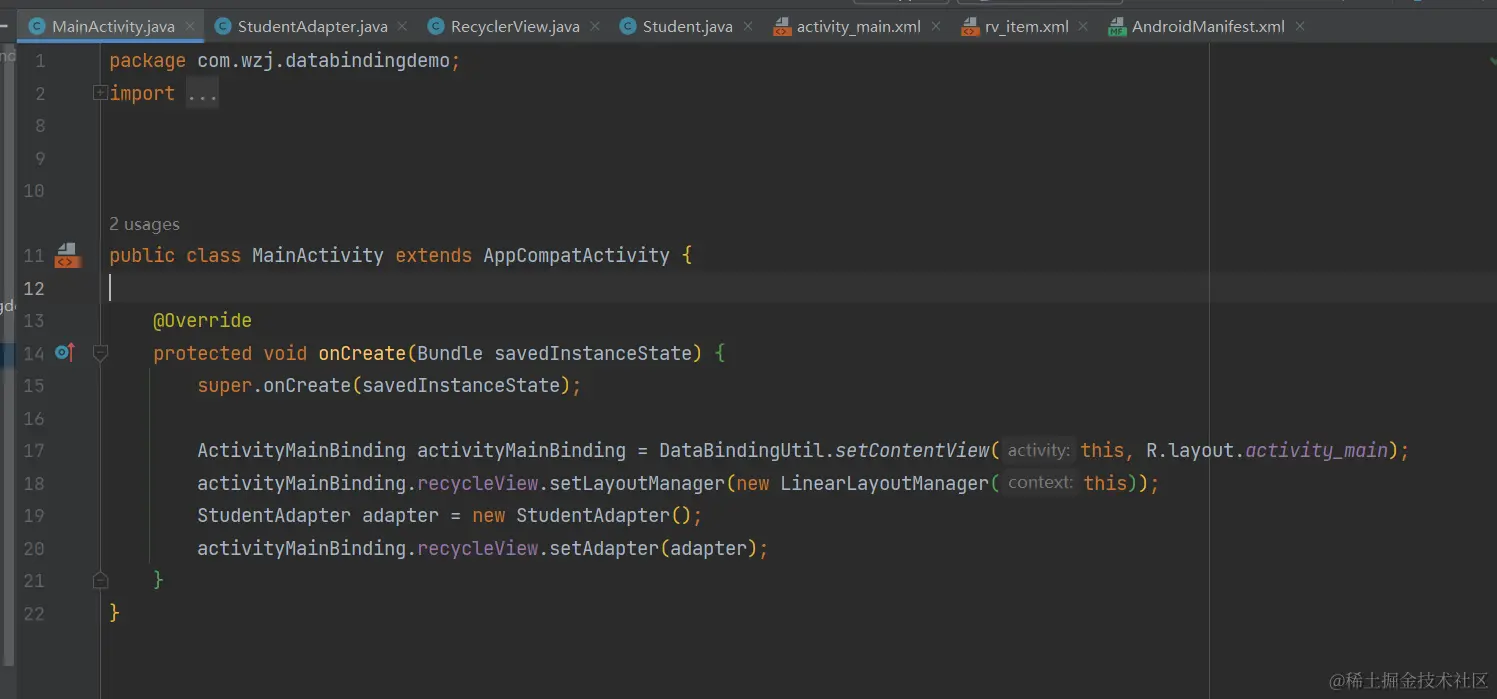Click the onCreate closing fold marker
The height and width of the screenshot is (699, 1497).
[x=100, y=580]
